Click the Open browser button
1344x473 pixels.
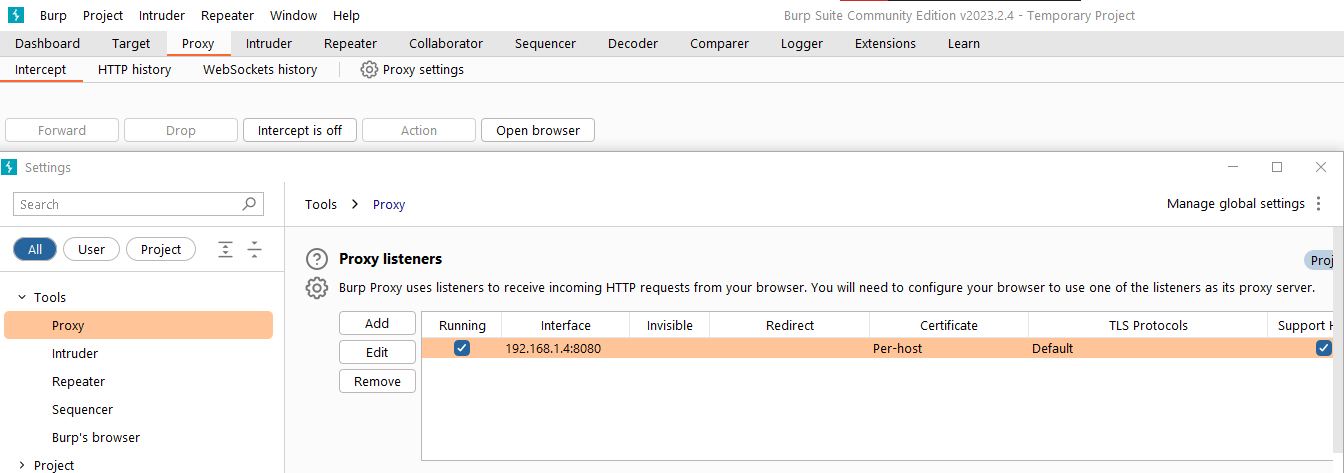click(538, 130)
